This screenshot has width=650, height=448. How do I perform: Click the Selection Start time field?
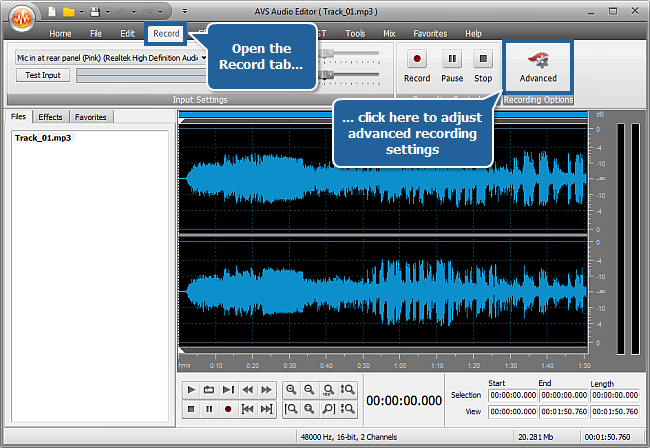513,395
